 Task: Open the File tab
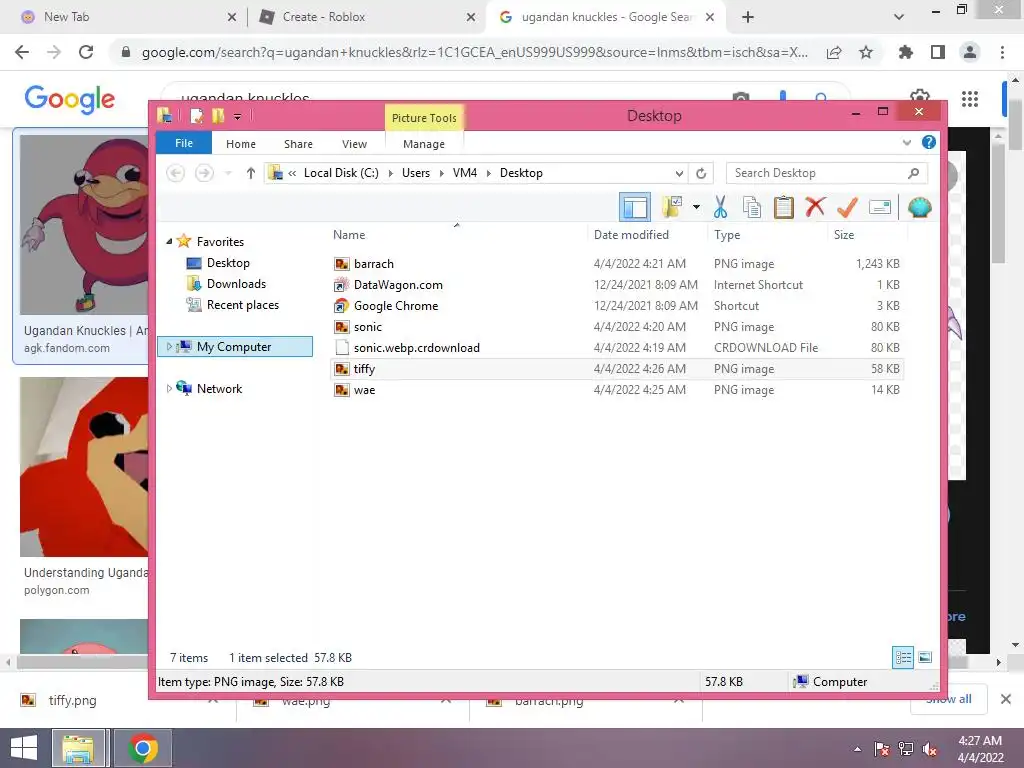(184, 143)
